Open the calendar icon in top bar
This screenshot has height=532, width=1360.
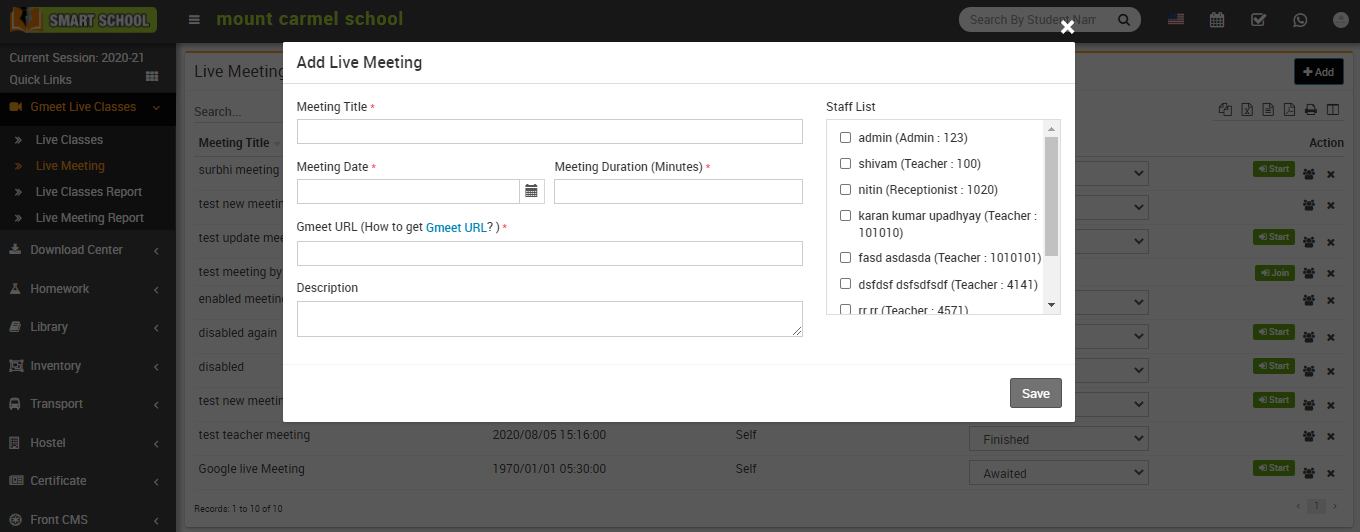coord(1217,20)
